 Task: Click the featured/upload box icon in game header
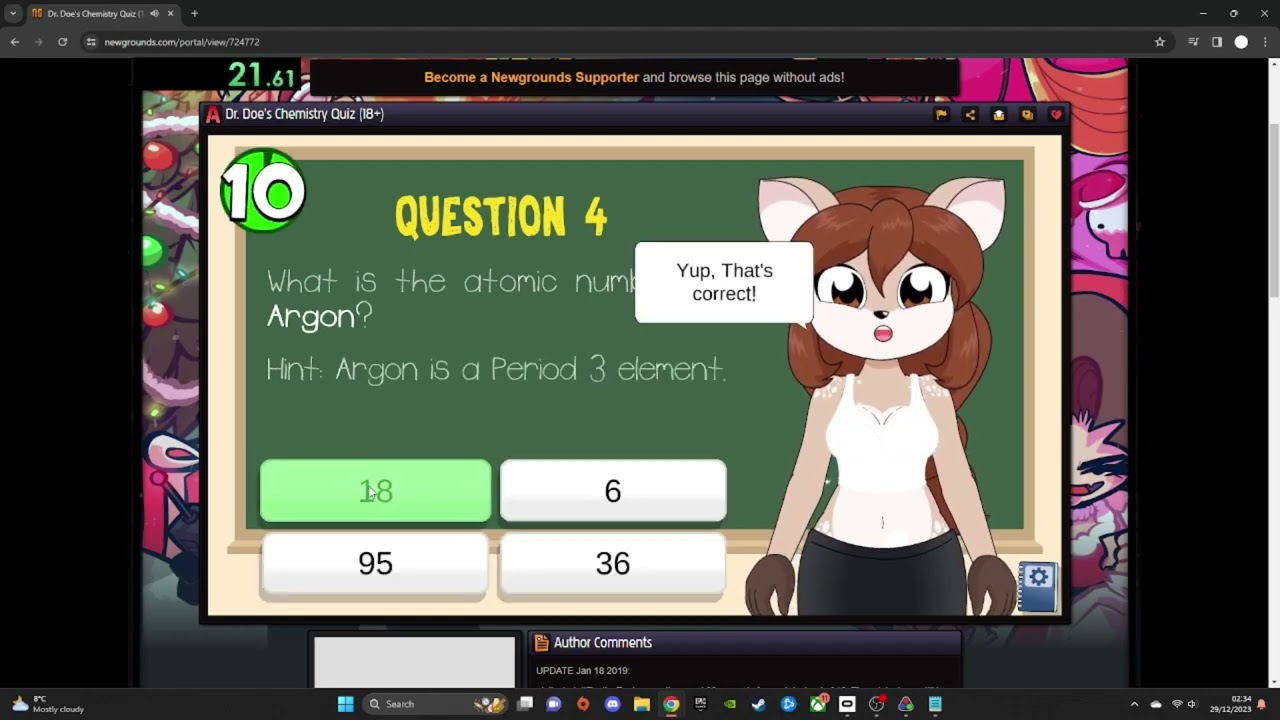pyautogui.click(x=998, y=115)
